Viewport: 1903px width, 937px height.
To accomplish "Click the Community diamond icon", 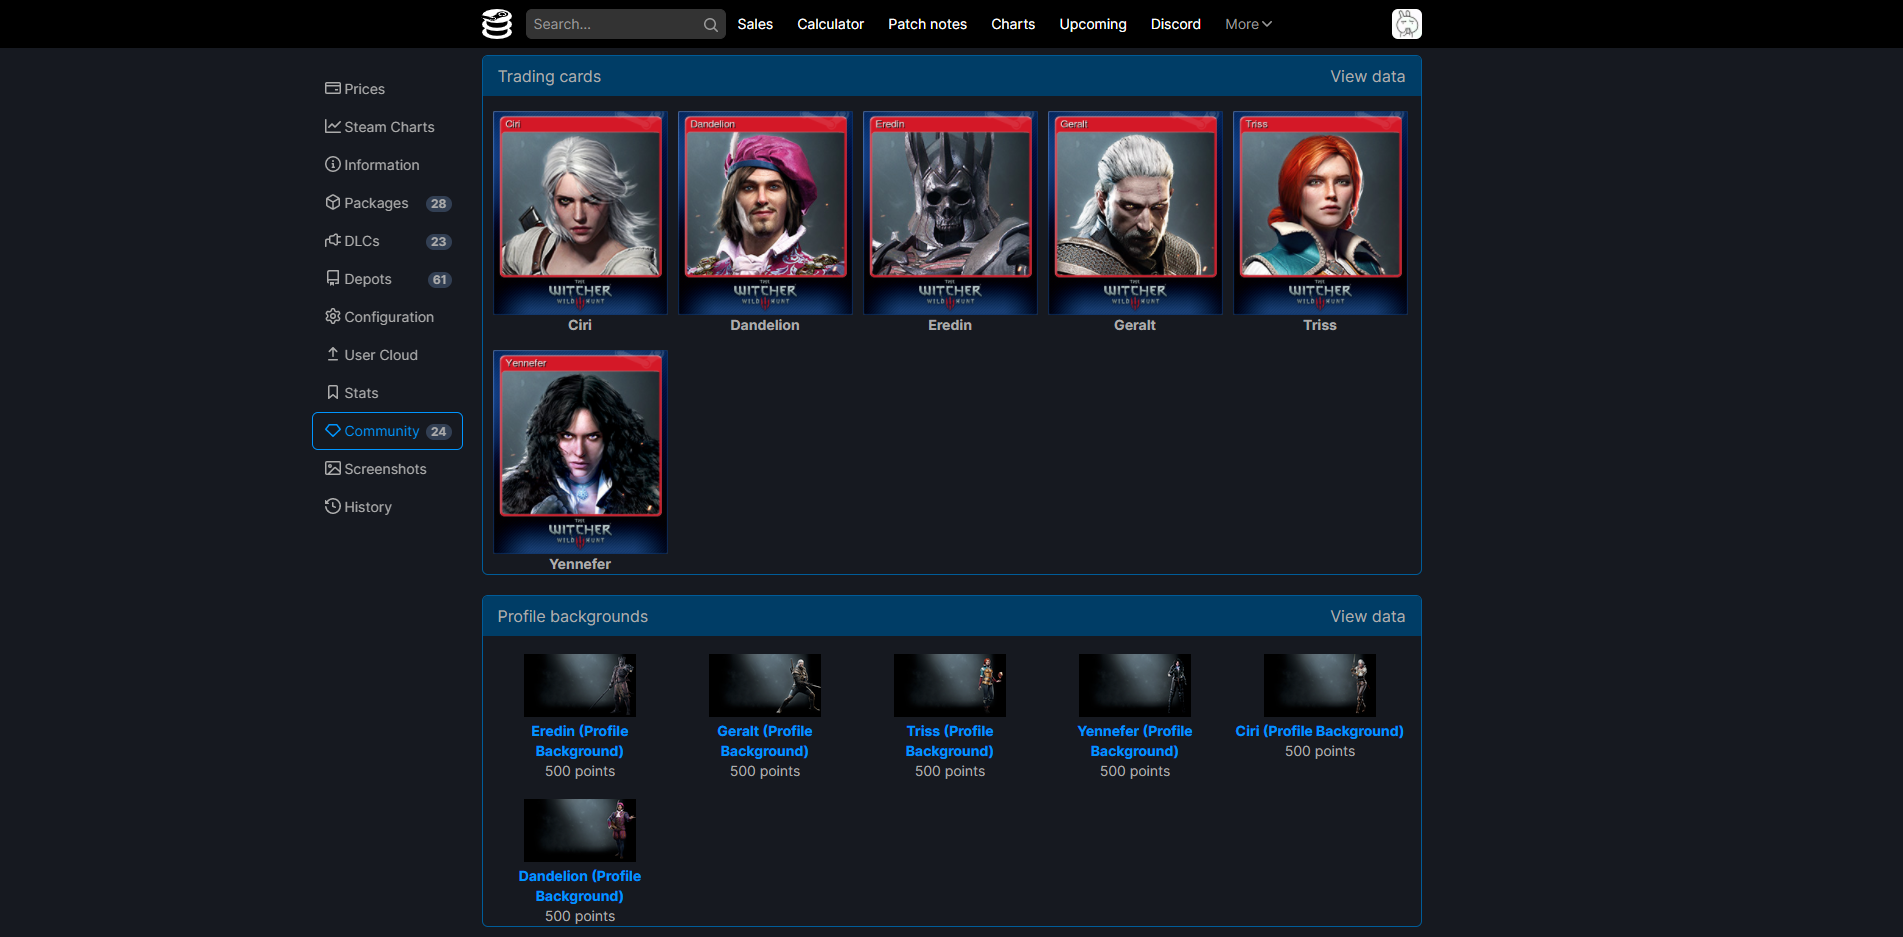I will pyautogui.click(x=333, y=430).
